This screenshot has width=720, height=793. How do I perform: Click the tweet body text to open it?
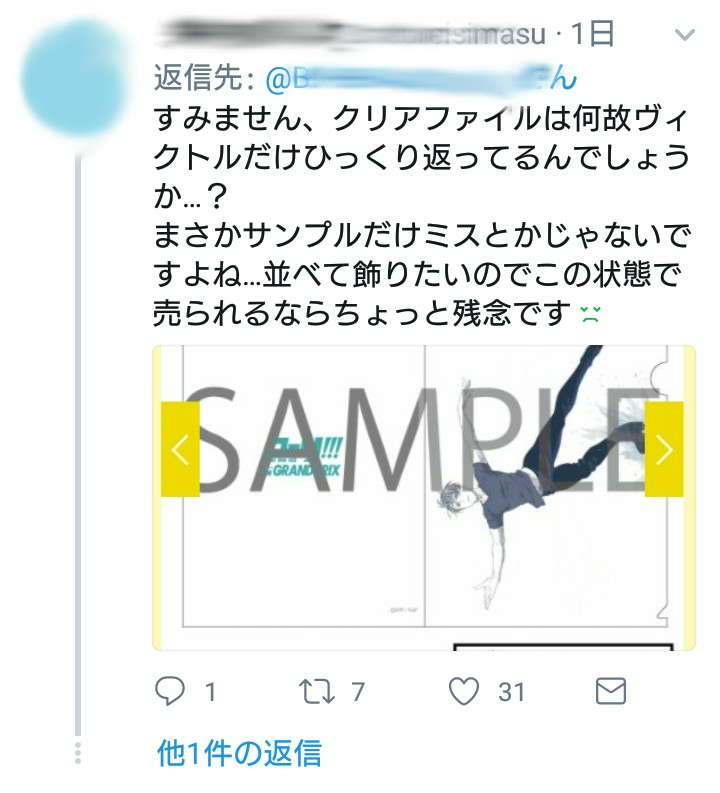421,216
